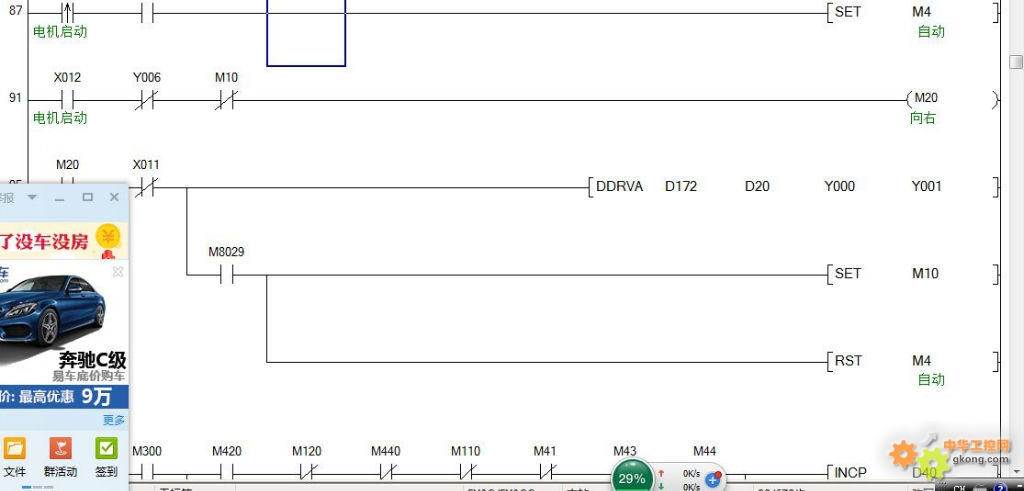Image resolution: width=1024 pixels, height=491 pixels.
Task: Select the M440 normally-closed contact
Action: (x=386, y=471)
